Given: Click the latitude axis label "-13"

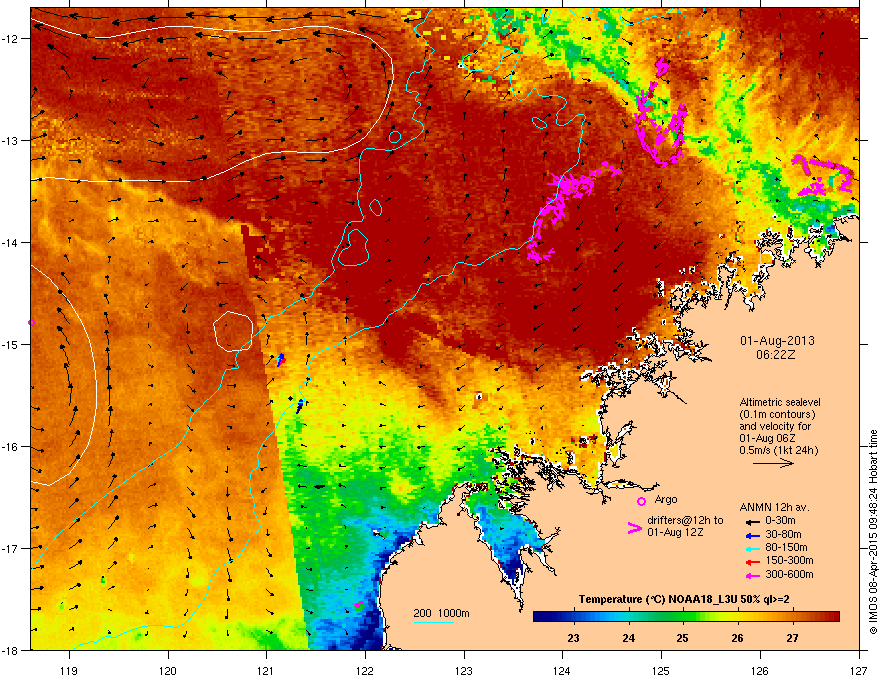Looking at the screenshot, I should coord(11,140).
